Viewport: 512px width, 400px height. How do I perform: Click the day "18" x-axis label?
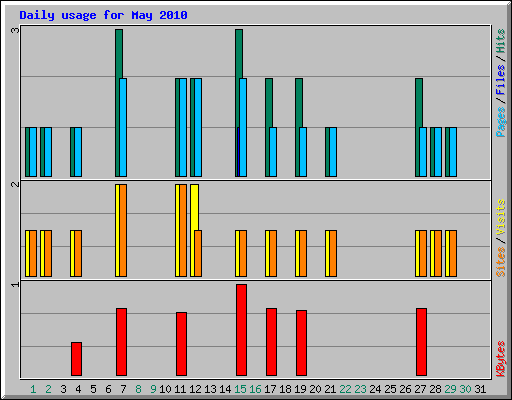[285, 389]
